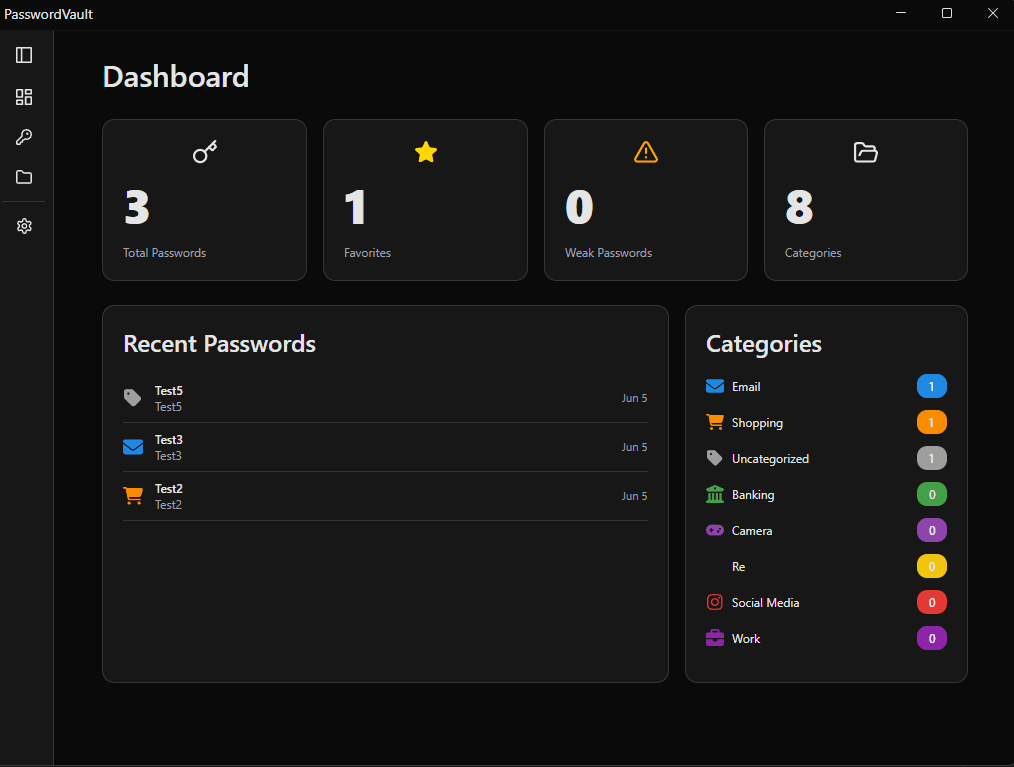Open Categories via folder sidebar icon
This screenshot has height=767, width=1014.
[23, 177]
